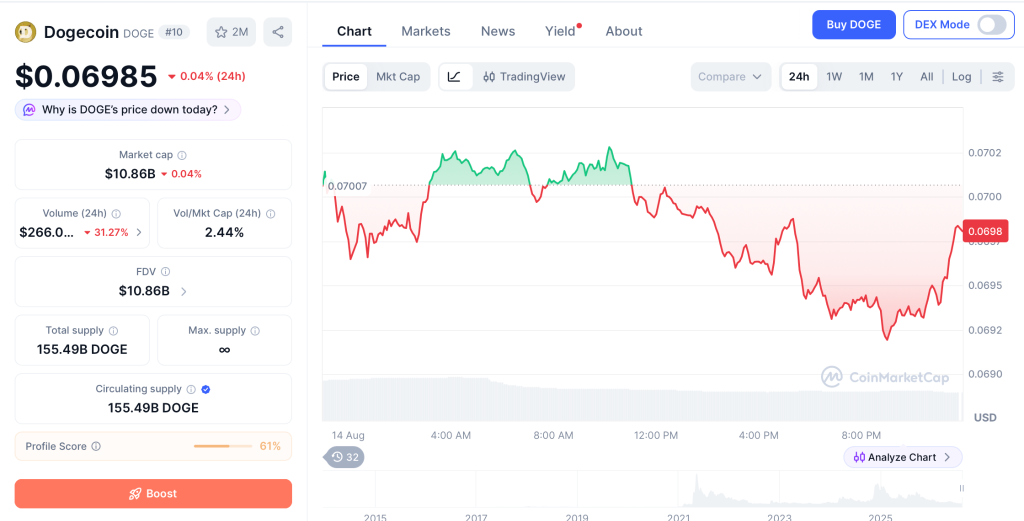Click the $0.06985 price text
The height and width of the screenshot is (521, 1024).
pos(86,76)
